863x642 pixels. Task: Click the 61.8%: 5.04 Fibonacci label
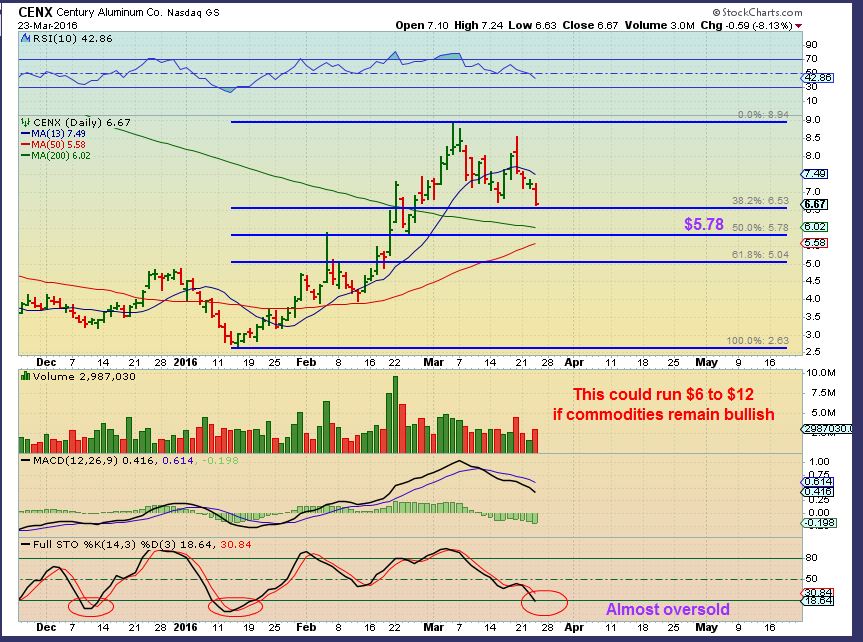[760, 254]
